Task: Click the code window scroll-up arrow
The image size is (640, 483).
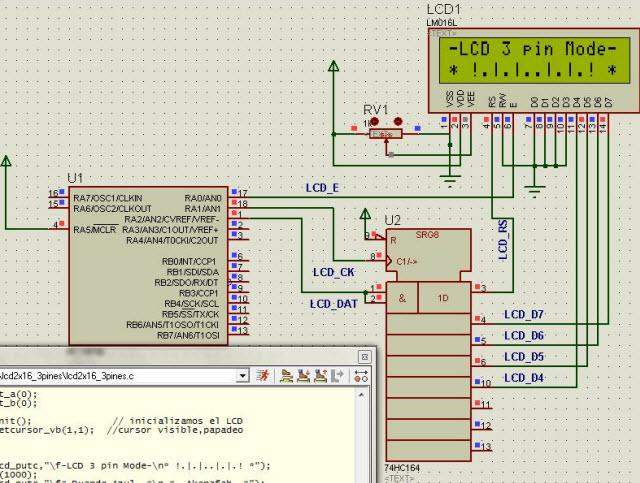Action: pyautogui.click(x=361, y=395)
